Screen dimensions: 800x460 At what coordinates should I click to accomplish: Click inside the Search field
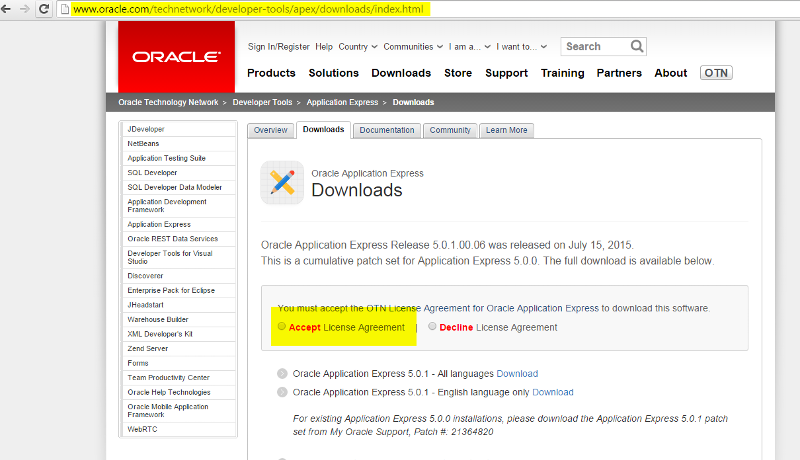click(596, 46)
